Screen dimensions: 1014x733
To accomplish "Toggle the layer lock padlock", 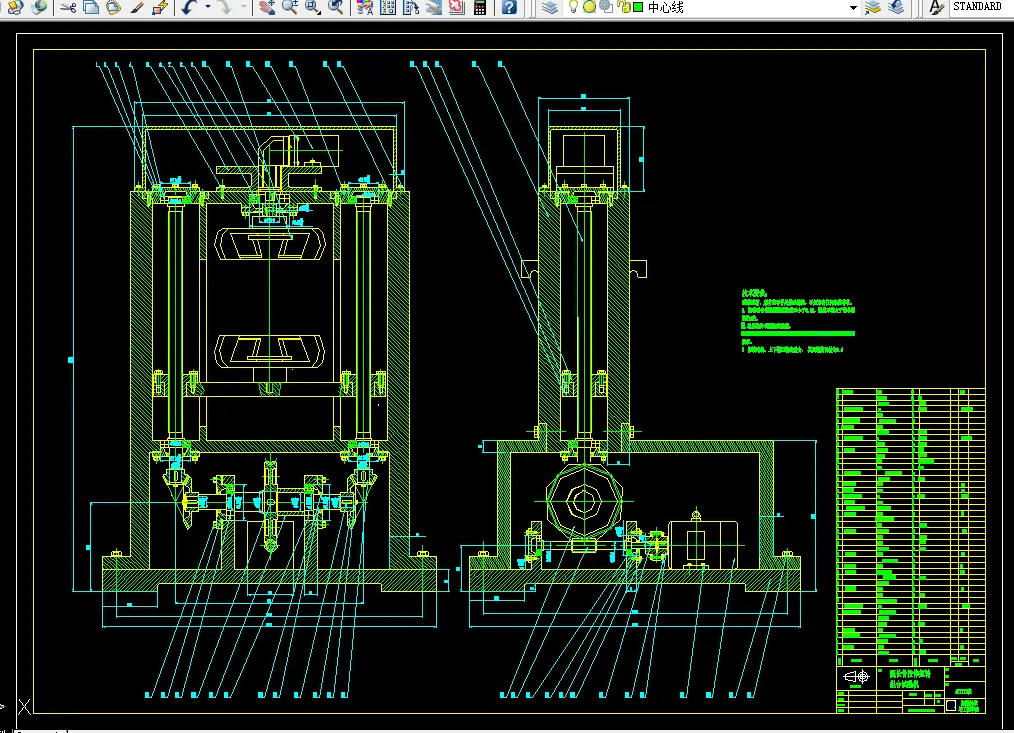I will click(x=625, y=7).
